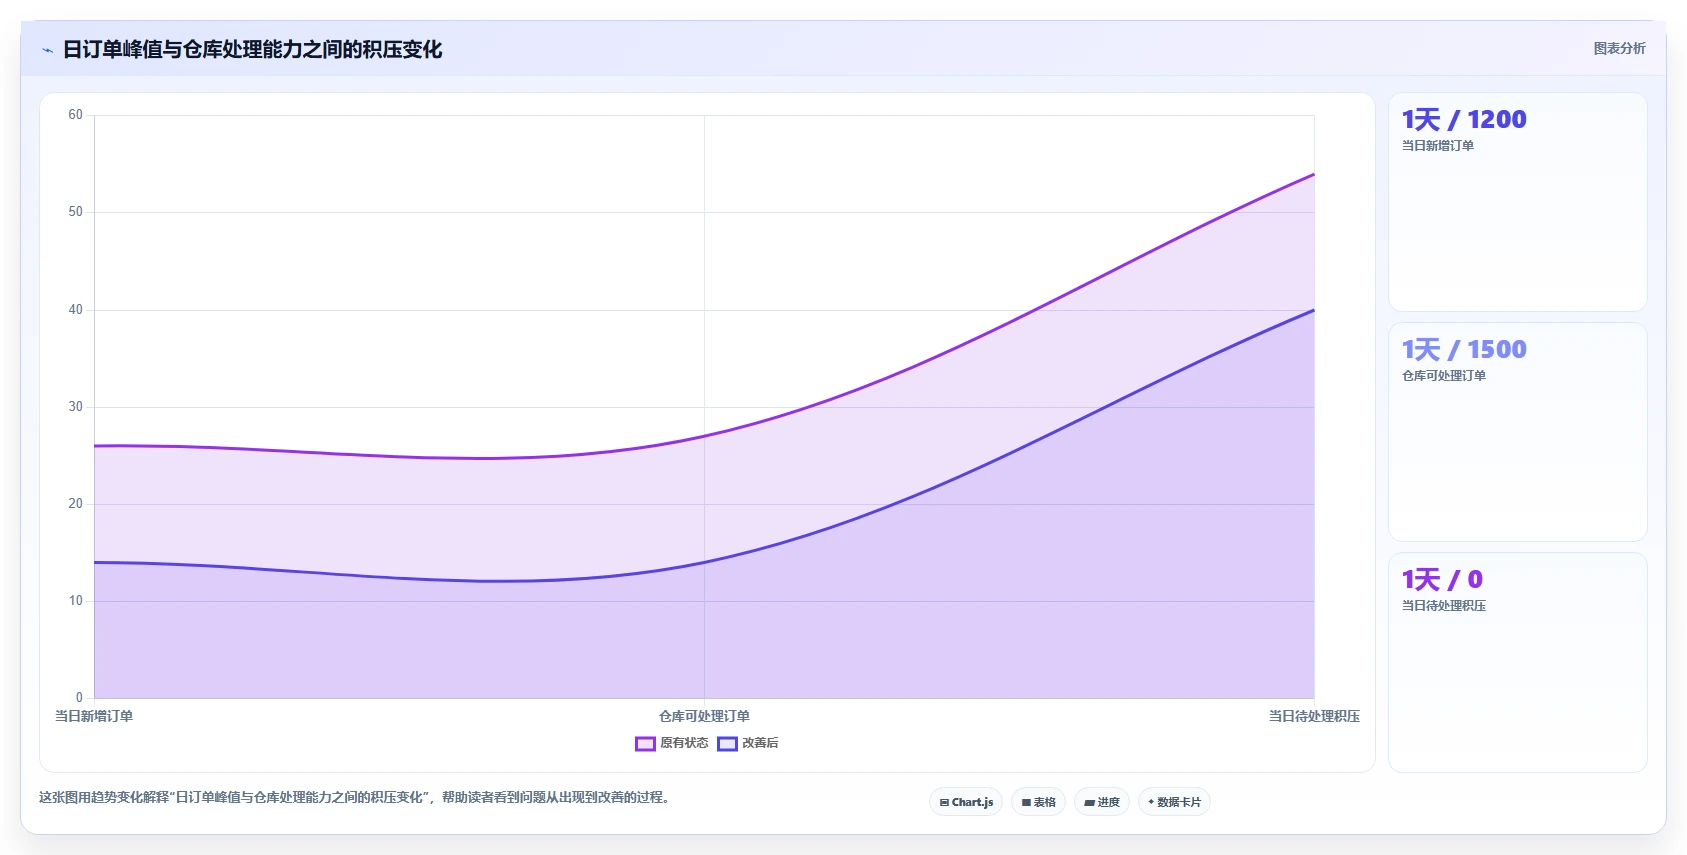The width and height of the screenshot is (1687, 855).
Task: Click the chart title 日订单峰值与仓库处理能力之间的积压变化
Action: pos(252,50)
